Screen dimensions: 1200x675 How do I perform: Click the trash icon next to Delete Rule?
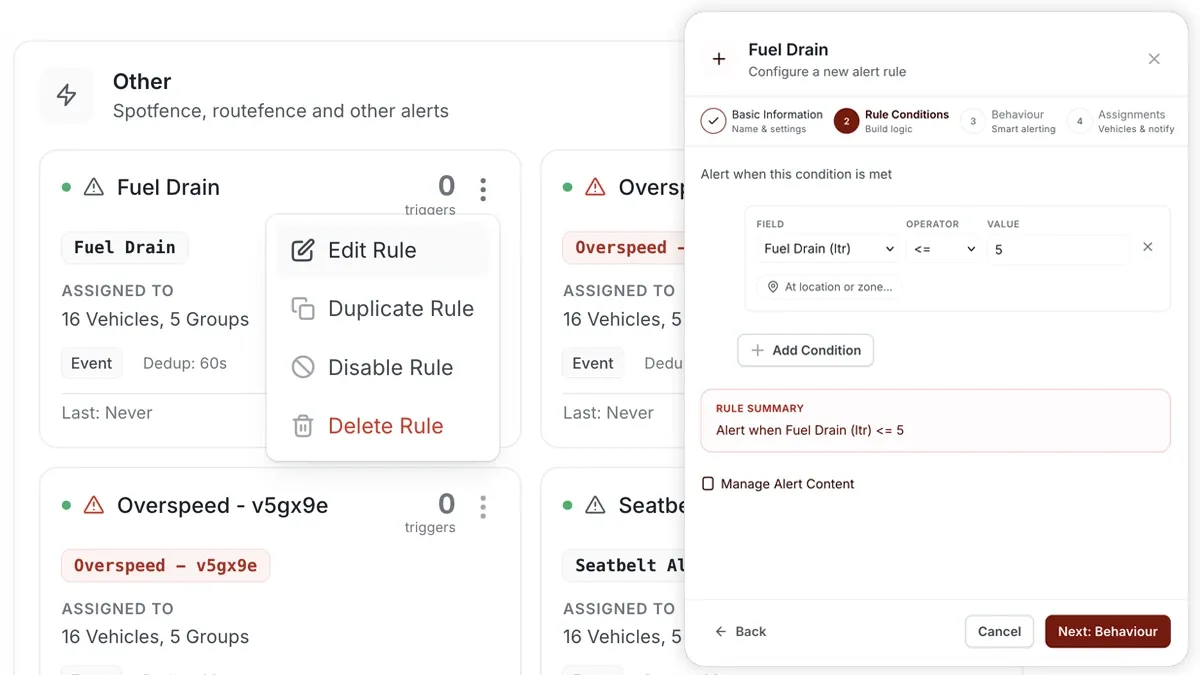[303, 426]
